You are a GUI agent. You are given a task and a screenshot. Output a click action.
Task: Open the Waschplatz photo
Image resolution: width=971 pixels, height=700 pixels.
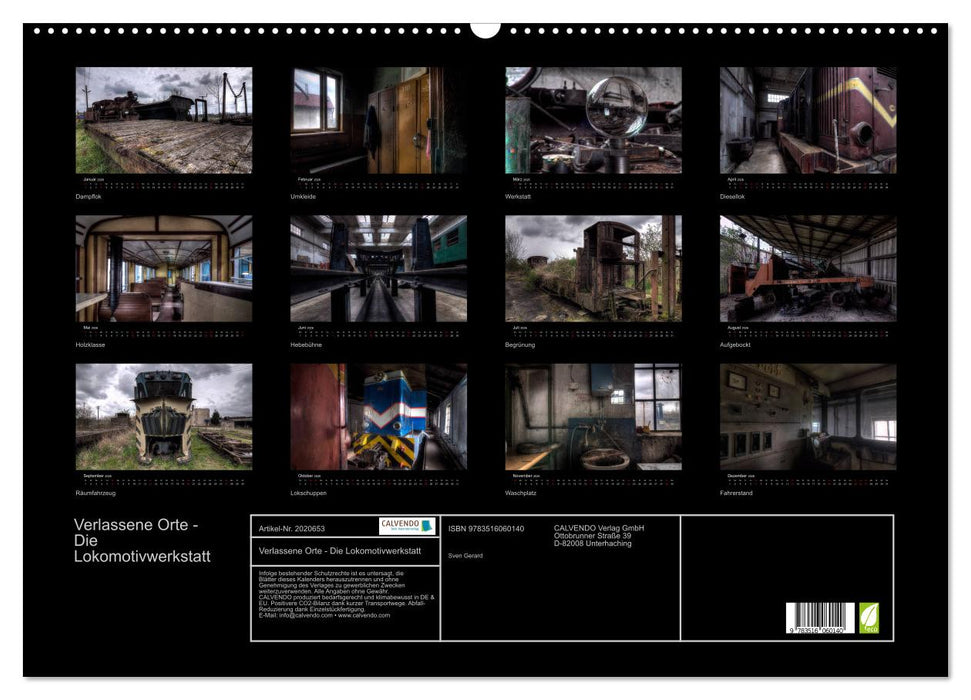tap(593, 416)
